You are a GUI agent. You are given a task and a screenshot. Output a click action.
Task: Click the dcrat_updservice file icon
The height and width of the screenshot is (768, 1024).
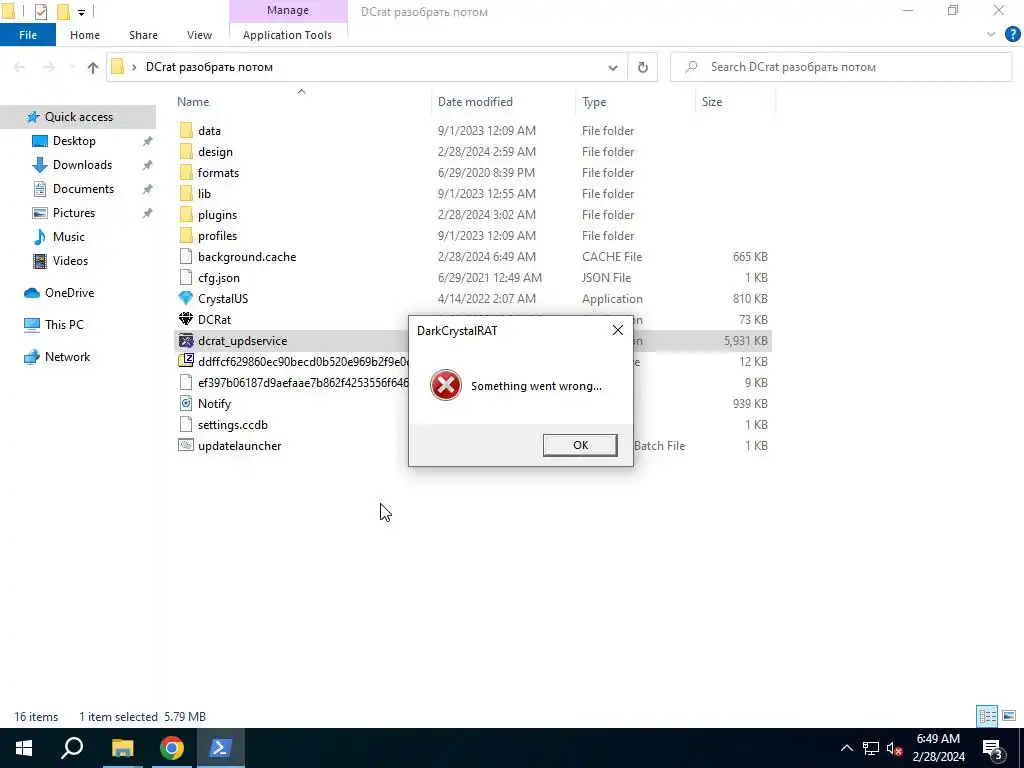click(186, 340)
